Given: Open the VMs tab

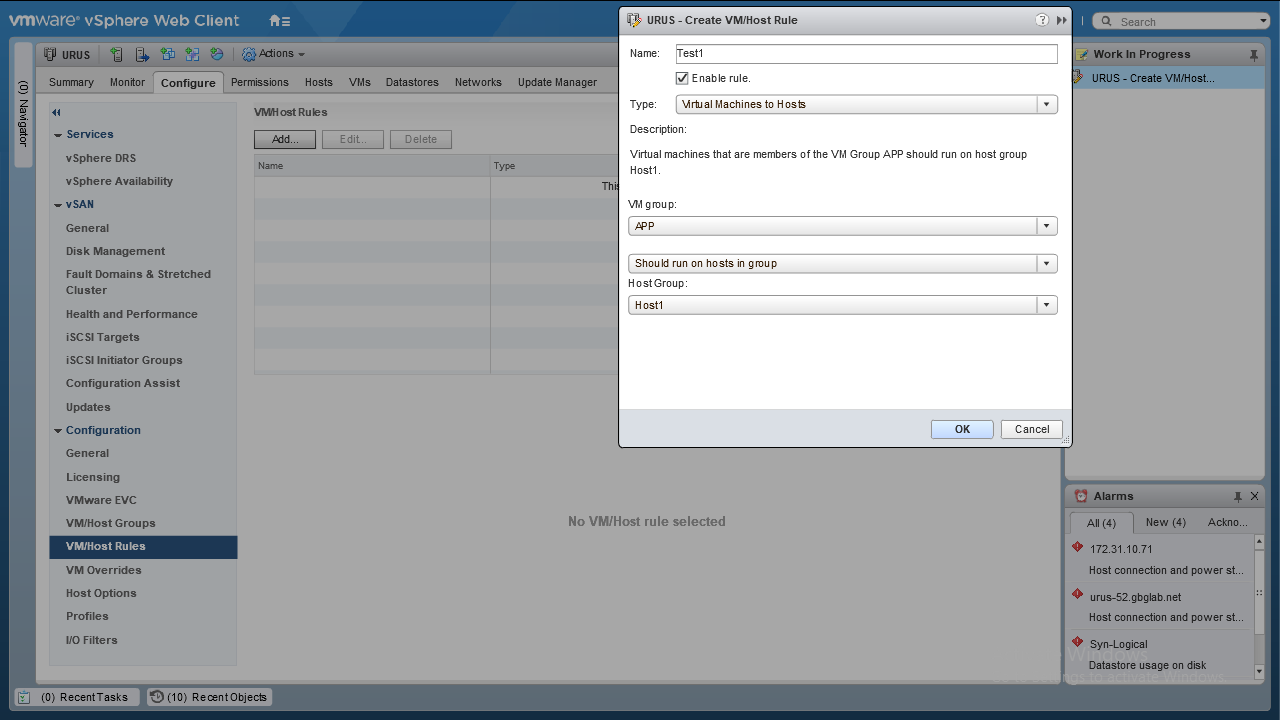Looking at the screenshot, I should pyautogui.click(x=360, y=82).
